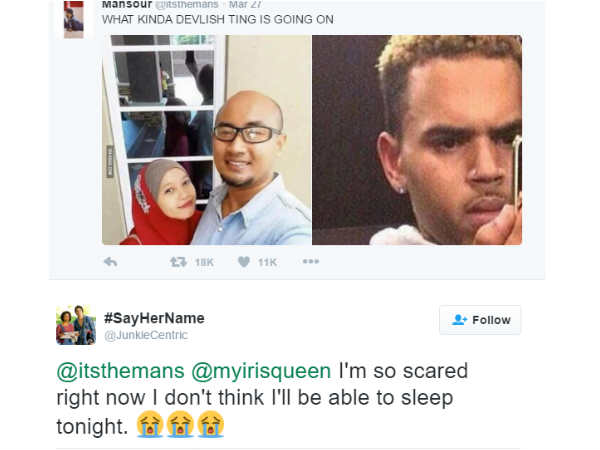Click the DEVLISH TING tweet text

(218, 20)
